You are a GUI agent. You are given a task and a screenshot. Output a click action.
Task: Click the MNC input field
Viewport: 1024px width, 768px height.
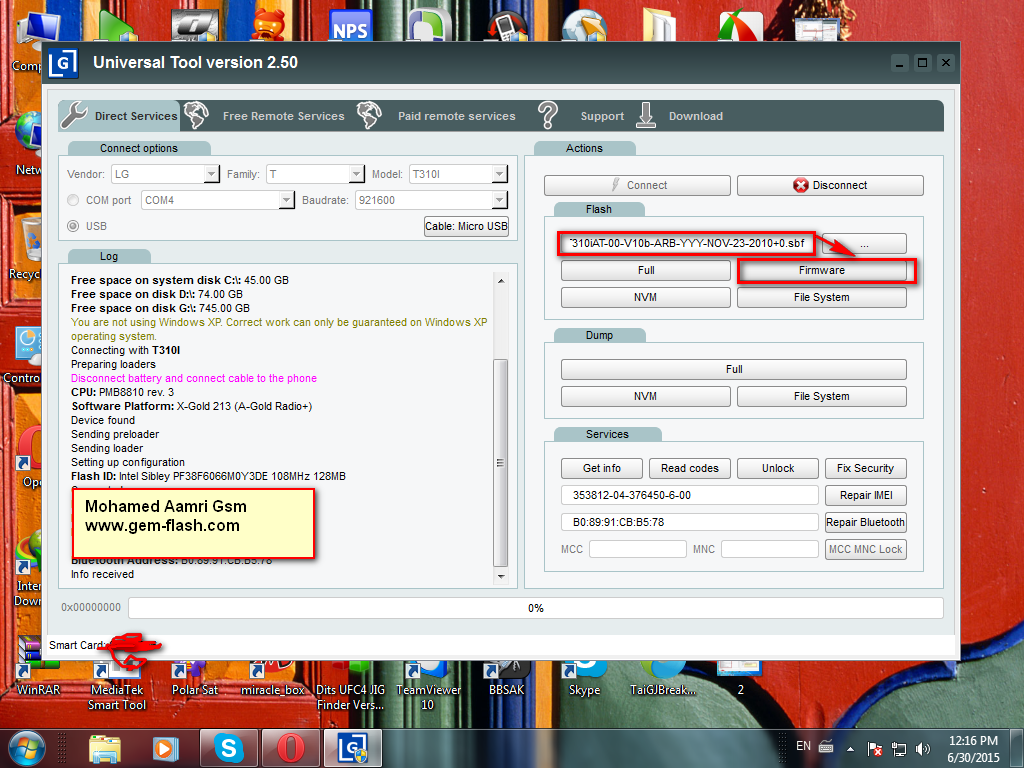(769, 549)
